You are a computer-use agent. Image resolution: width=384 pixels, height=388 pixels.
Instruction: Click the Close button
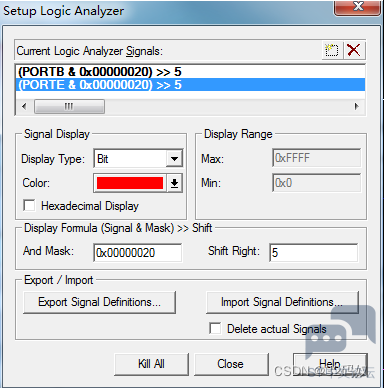coord(231,364)
